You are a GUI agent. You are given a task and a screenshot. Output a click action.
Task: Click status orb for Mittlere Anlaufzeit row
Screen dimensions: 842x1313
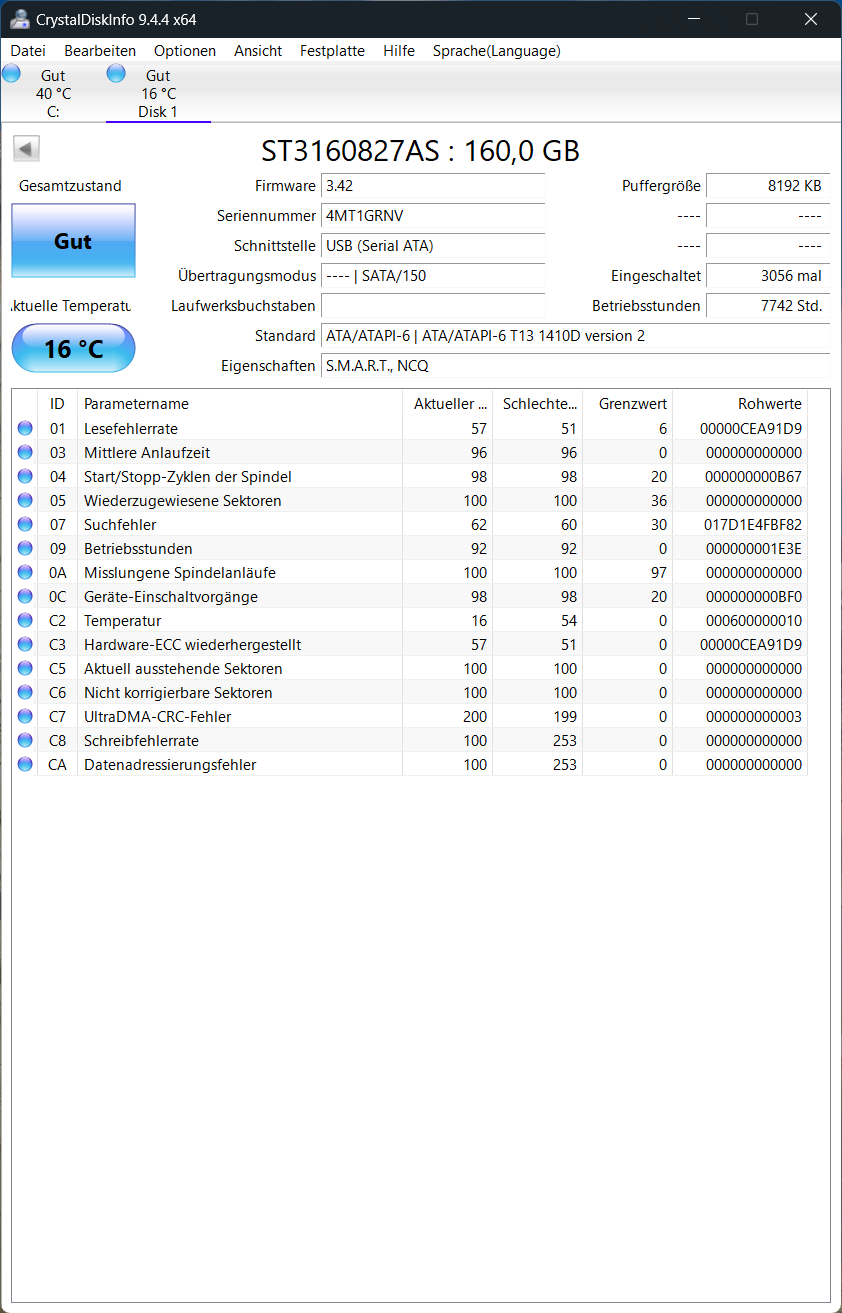click(x=25, y=453)
